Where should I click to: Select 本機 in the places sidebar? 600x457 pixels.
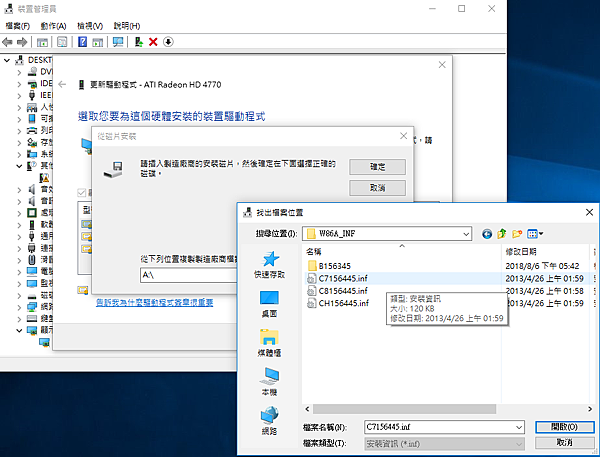point(270,382)
